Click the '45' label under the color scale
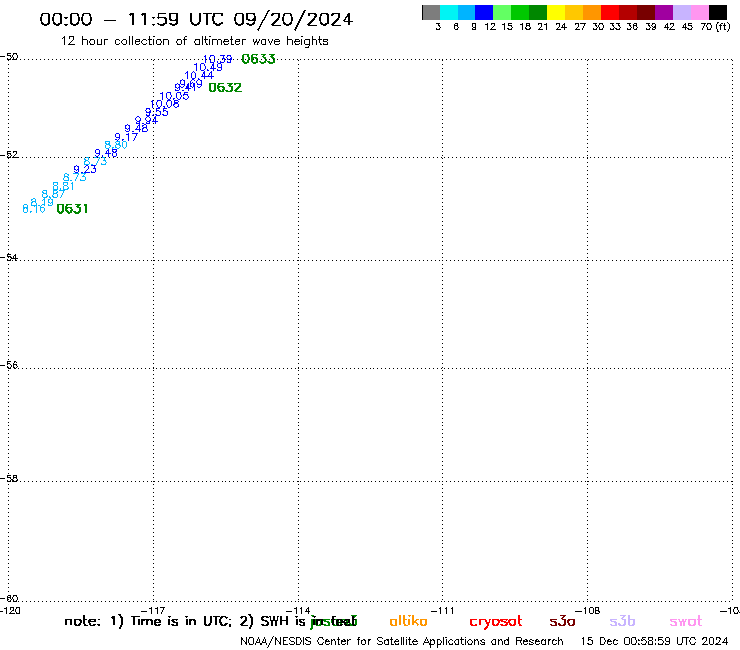Screen dimensions: 740x650 [687, 27]
